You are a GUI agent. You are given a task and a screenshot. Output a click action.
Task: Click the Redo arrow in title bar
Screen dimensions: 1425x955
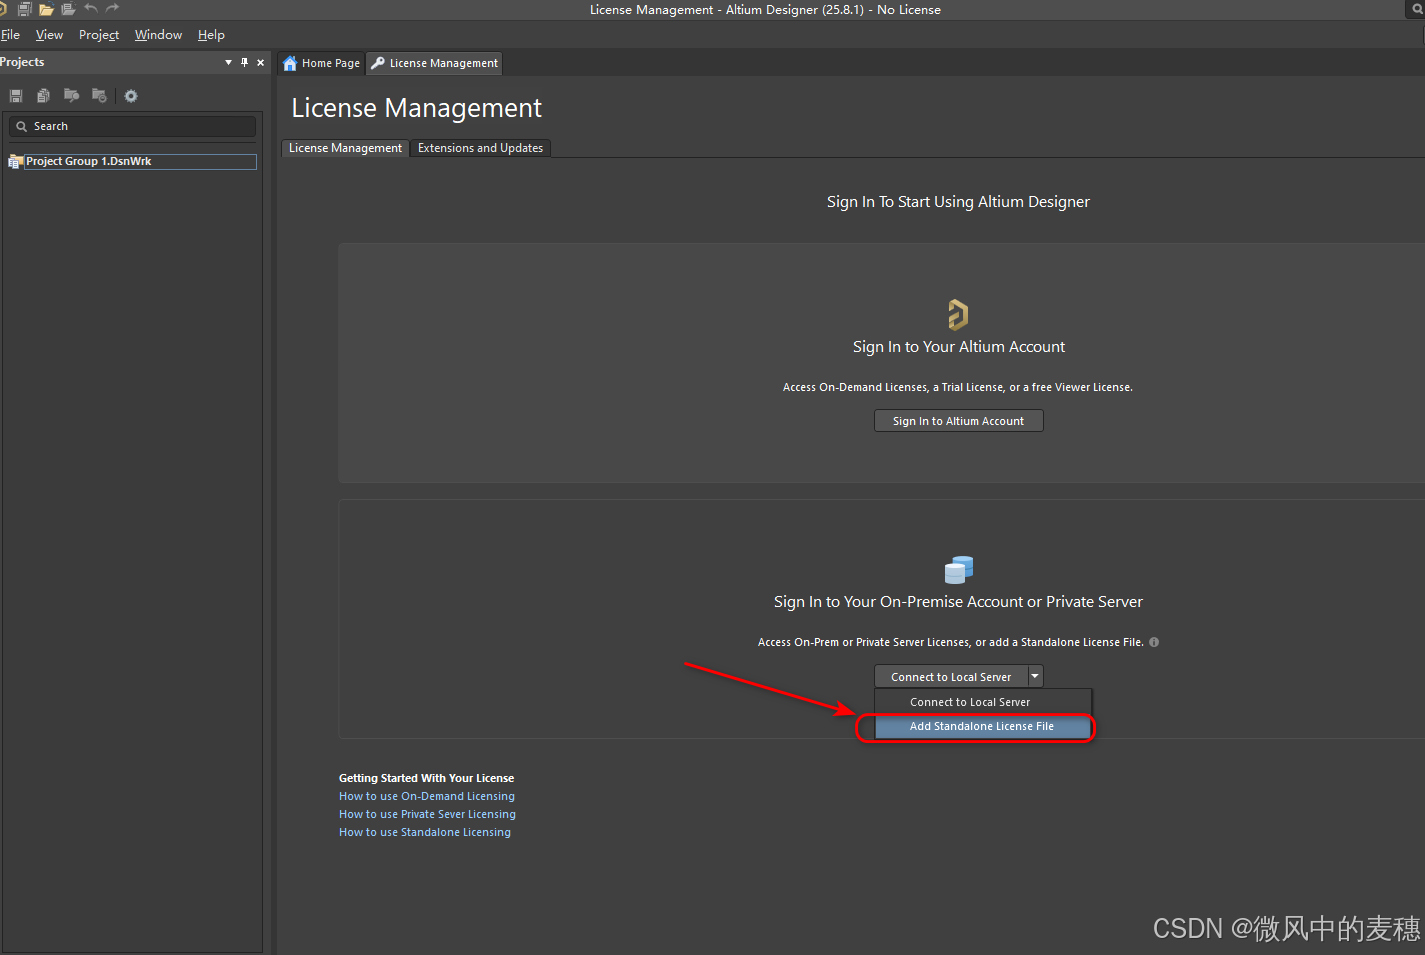[112, 8]
